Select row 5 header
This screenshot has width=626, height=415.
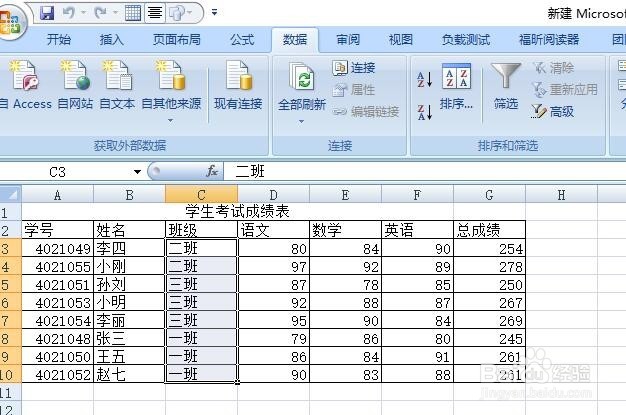(10, 284)
